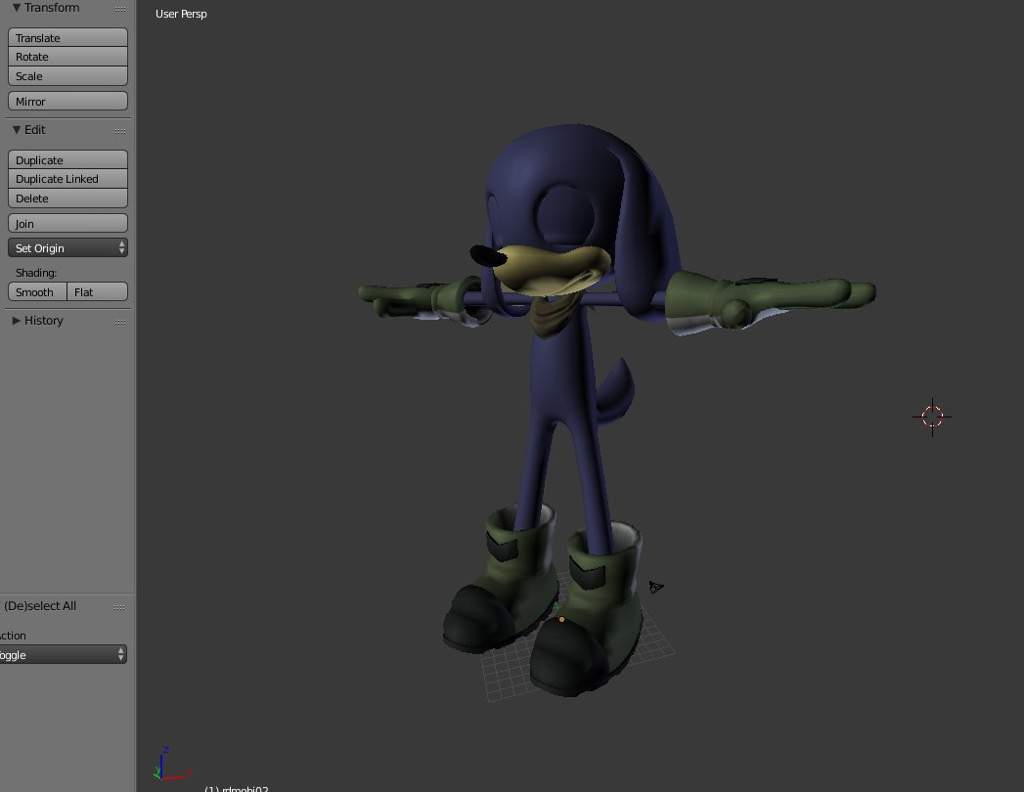Click the camera object in viewport
1024x792 pixels.
[x=656, y=587]
